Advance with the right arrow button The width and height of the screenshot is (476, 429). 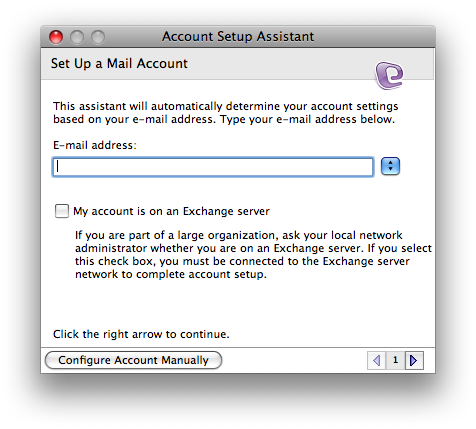[x=414, y=360]
